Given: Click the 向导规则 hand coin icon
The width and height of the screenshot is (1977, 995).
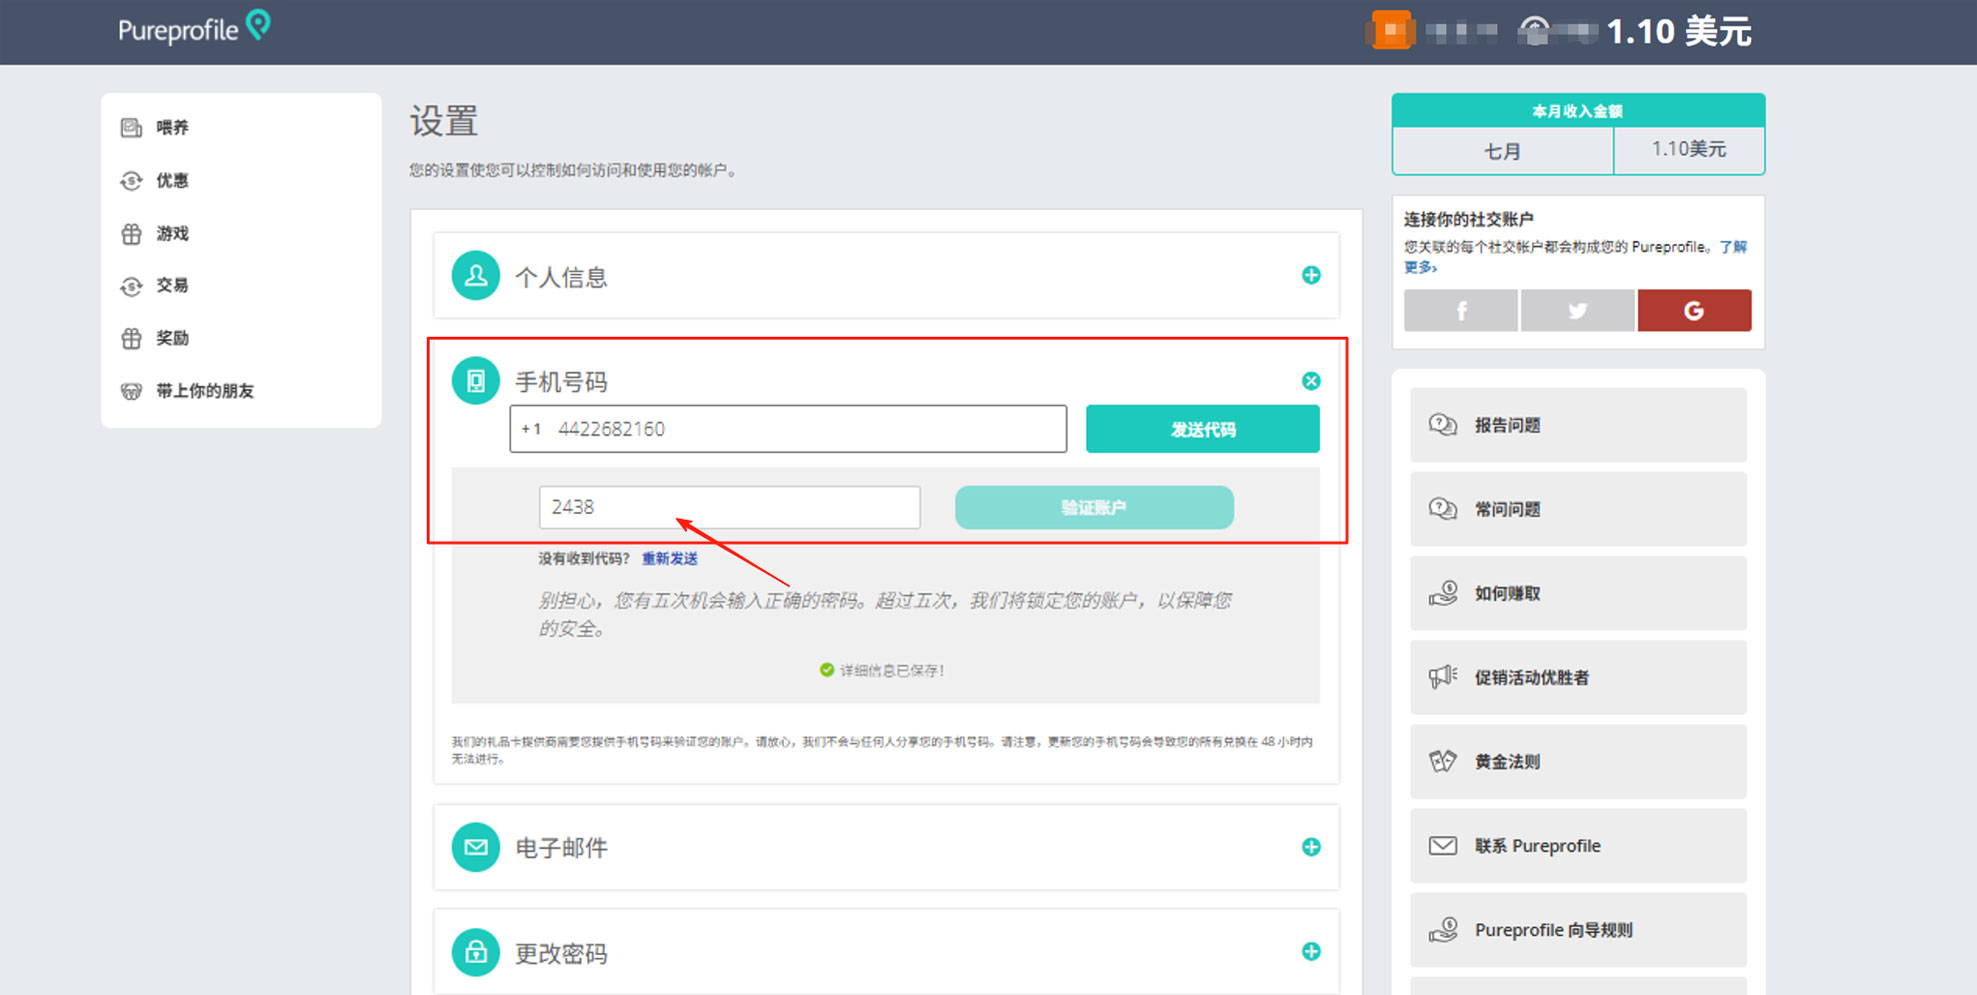Looking at the screenshot, I should coord(1443,930).
